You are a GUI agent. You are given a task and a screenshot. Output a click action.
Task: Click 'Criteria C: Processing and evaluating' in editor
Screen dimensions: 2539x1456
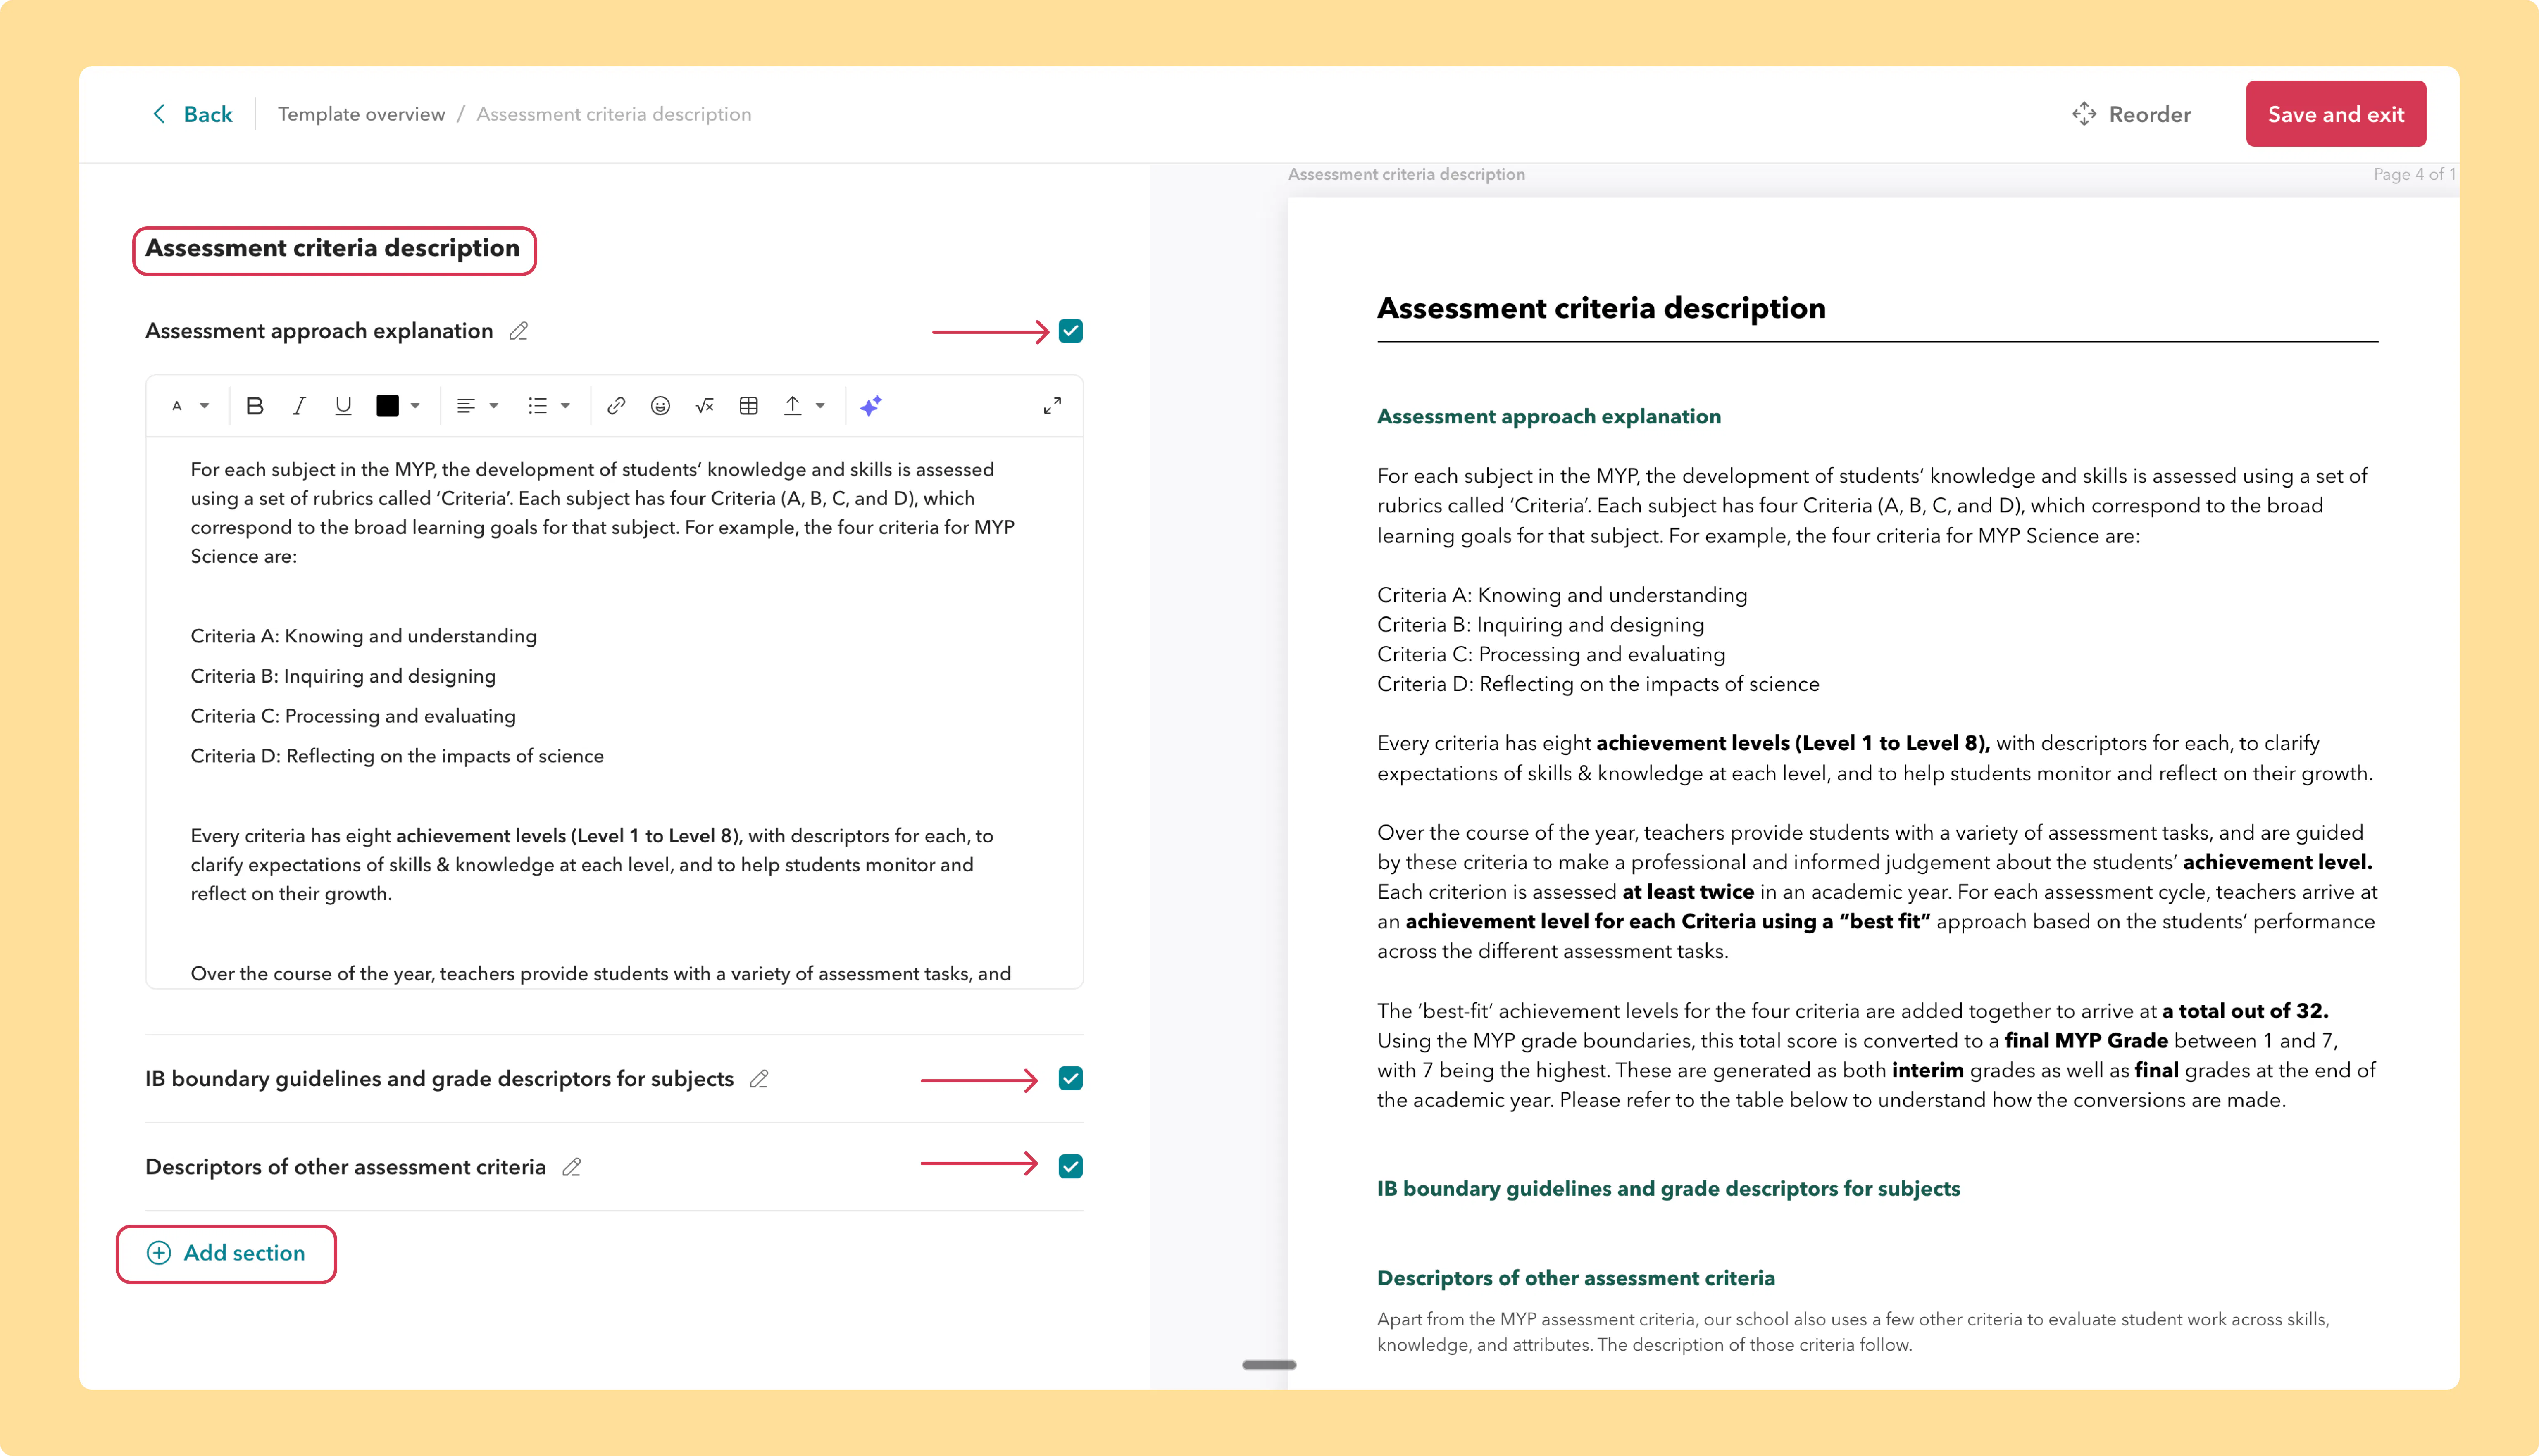(353, 716)
